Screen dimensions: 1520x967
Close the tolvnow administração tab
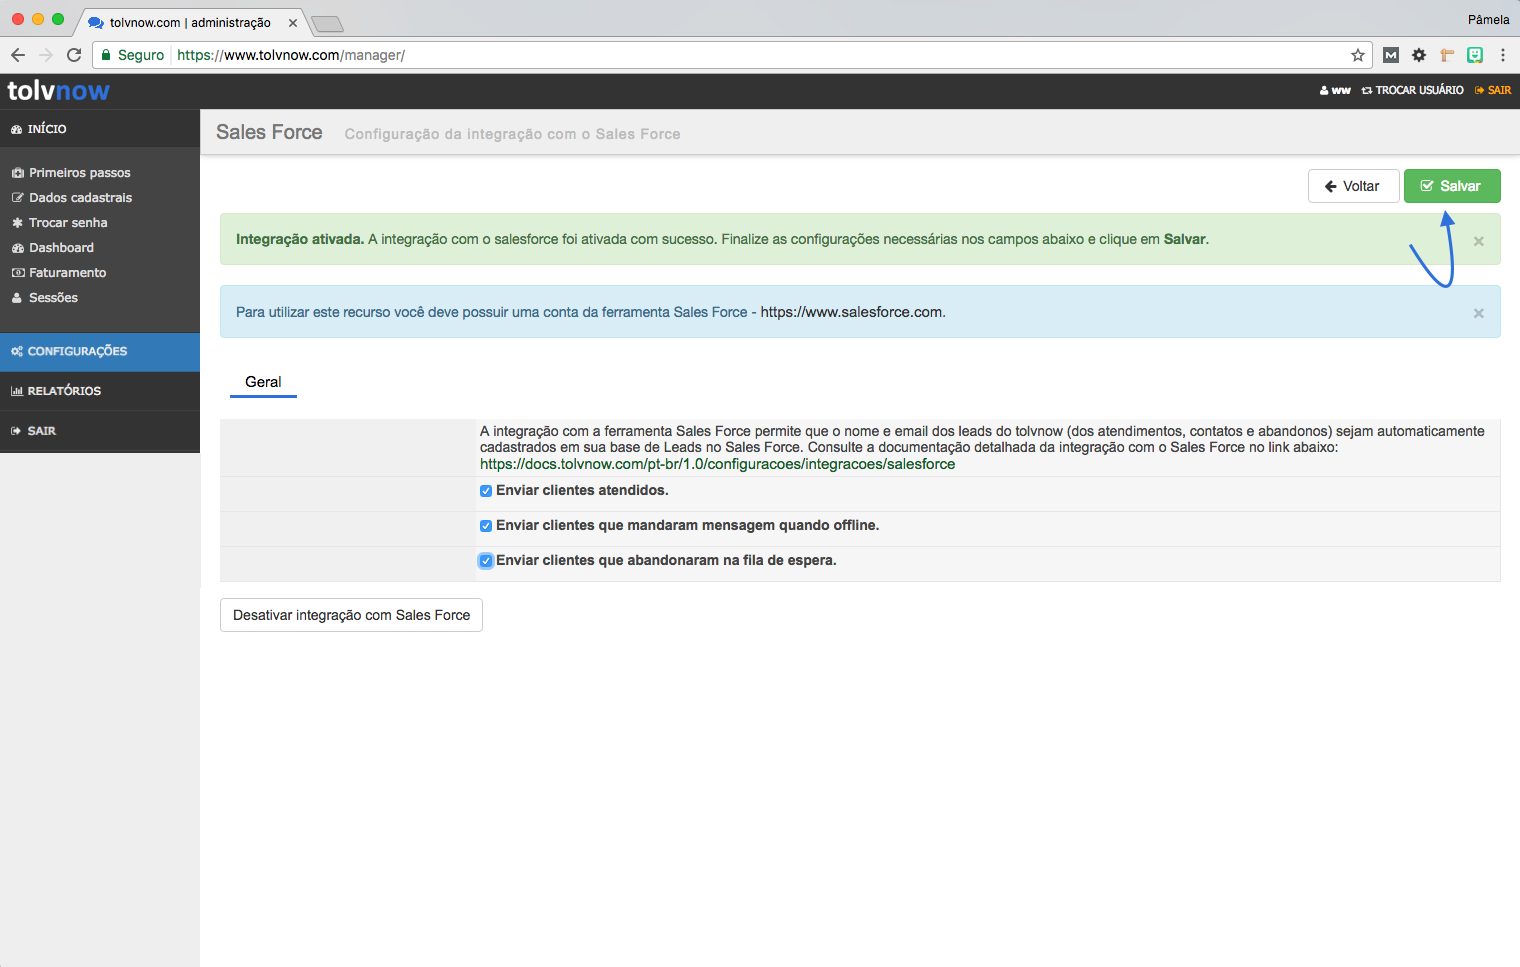(293, 22)
